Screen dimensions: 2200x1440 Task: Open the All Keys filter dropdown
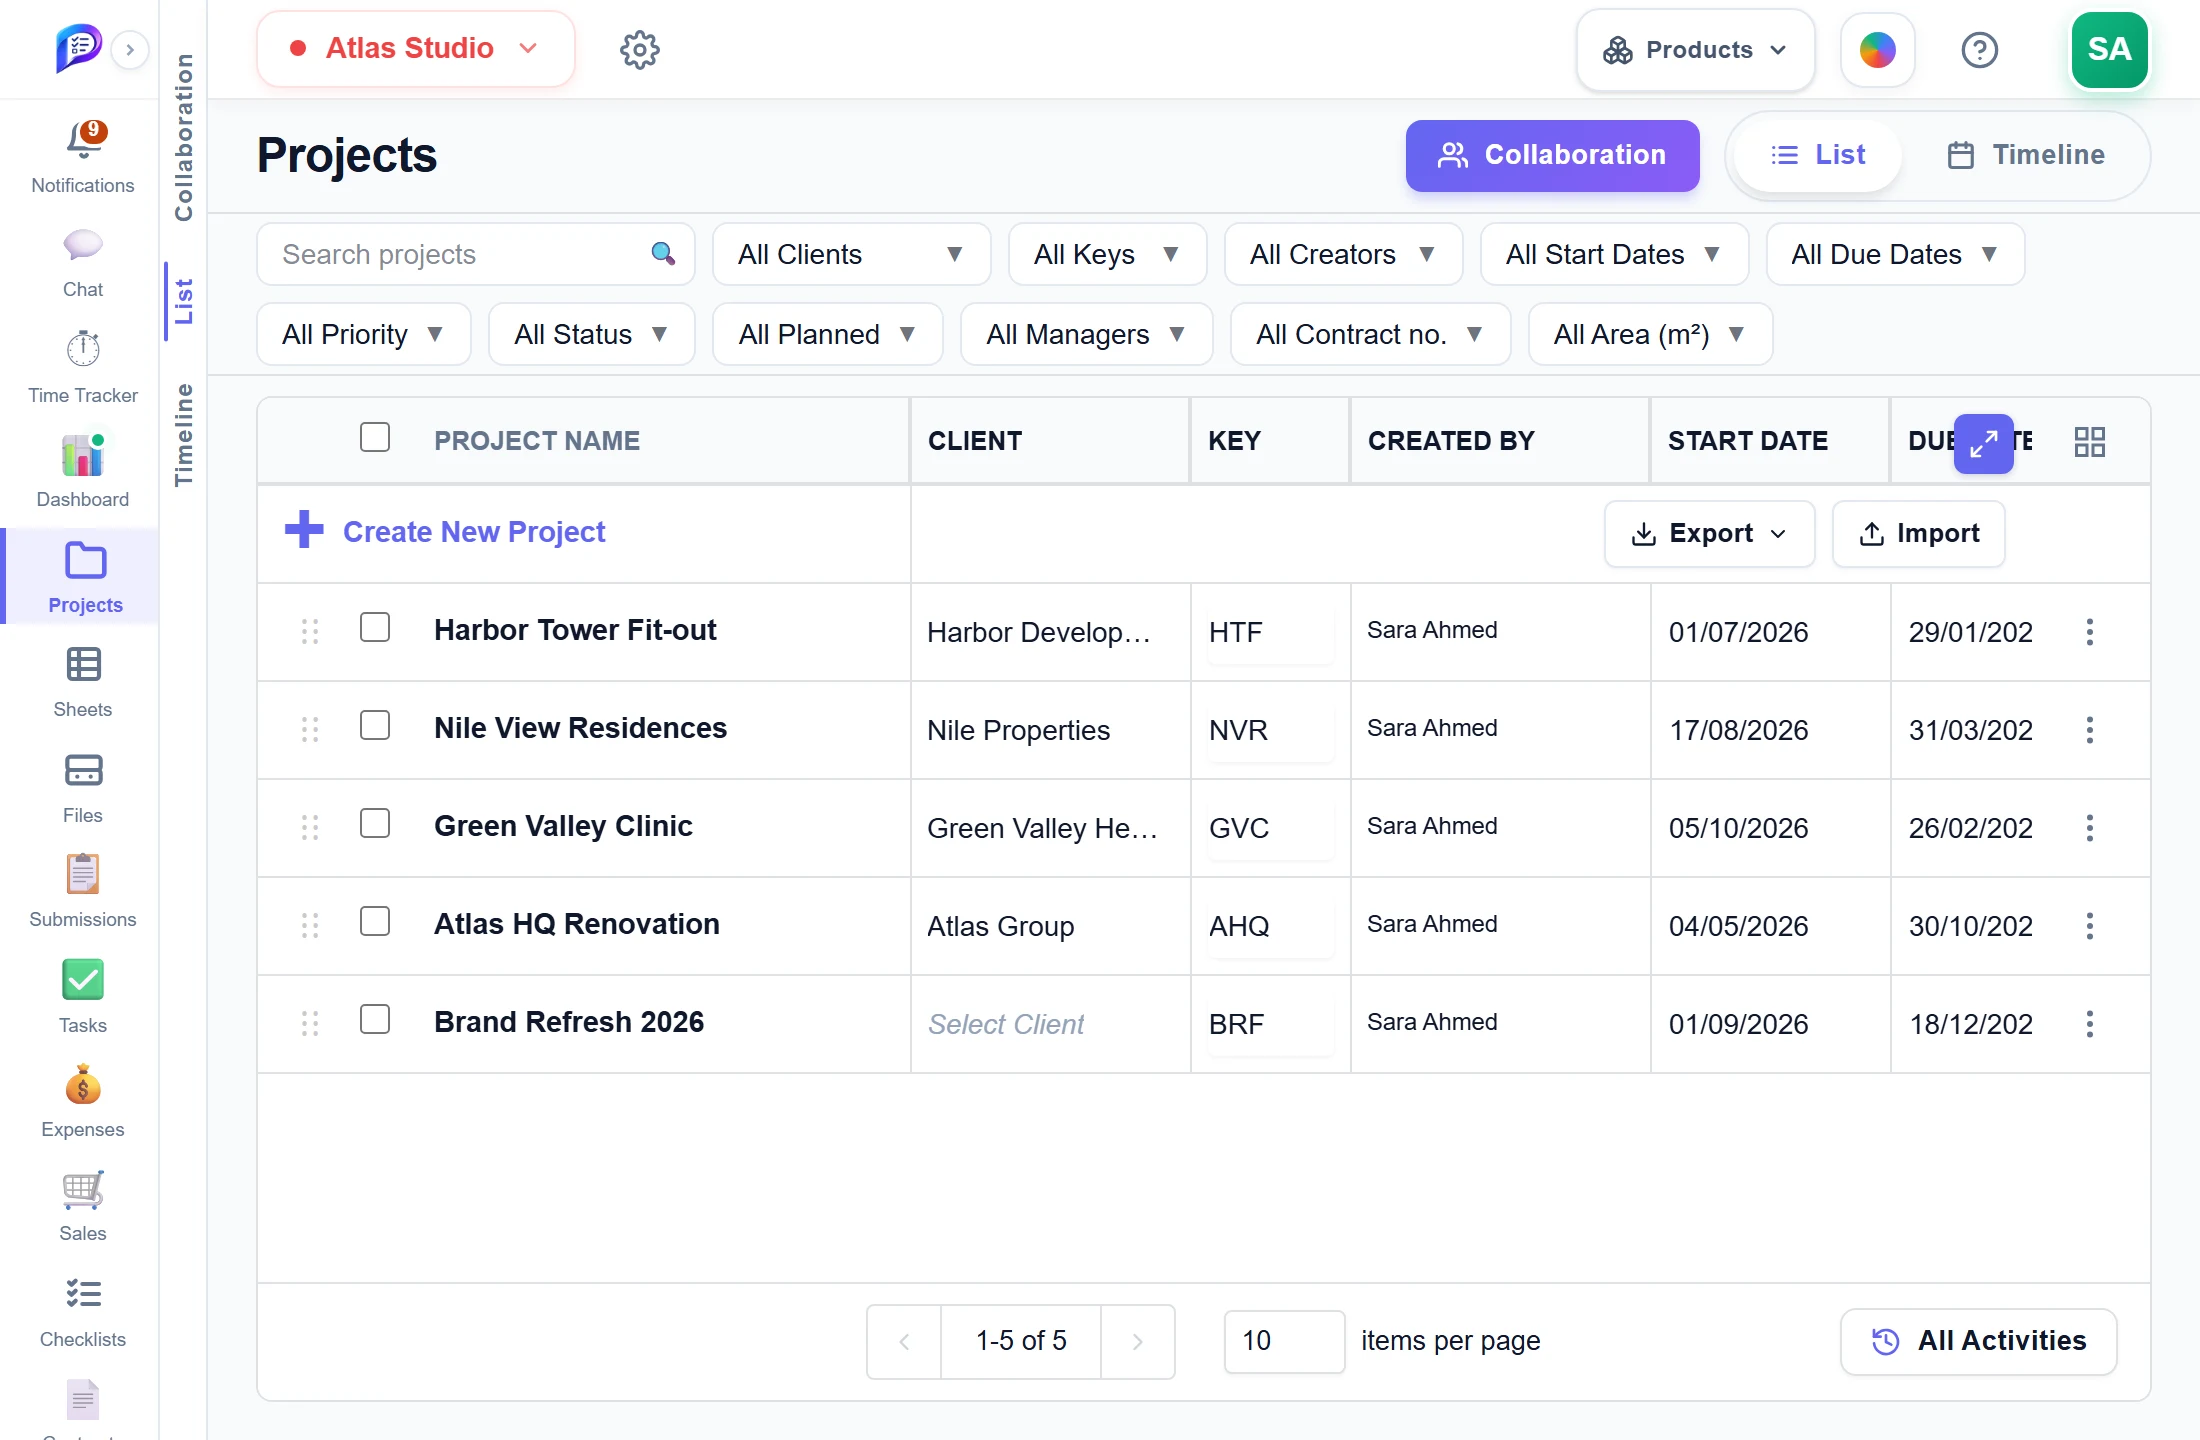[x=1107, y=254]
